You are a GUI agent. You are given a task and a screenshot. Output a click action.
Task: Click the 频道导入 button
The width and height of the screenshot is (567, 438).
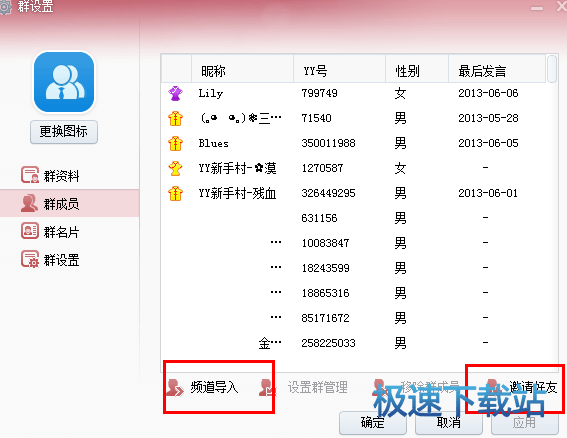tap(202, 387)
